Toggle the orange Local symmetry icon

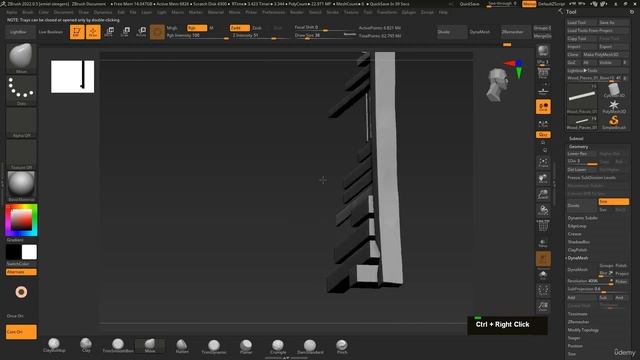543,107
